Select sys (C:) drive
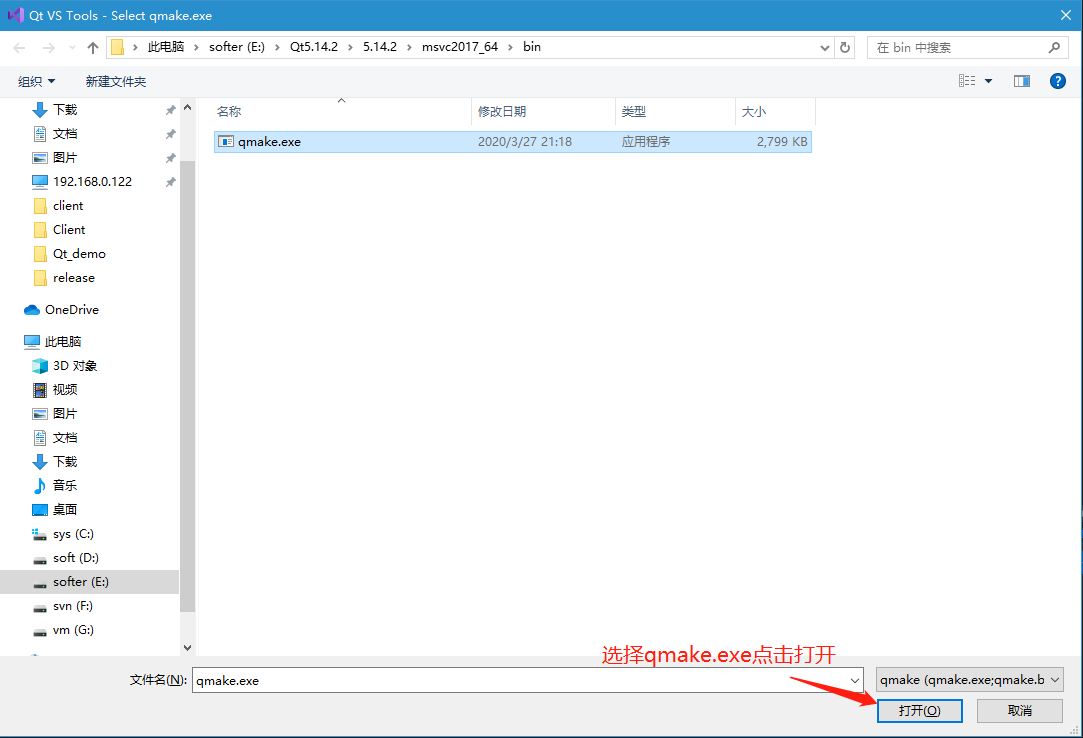This screenshot has width=1083, height=738. 73,534
